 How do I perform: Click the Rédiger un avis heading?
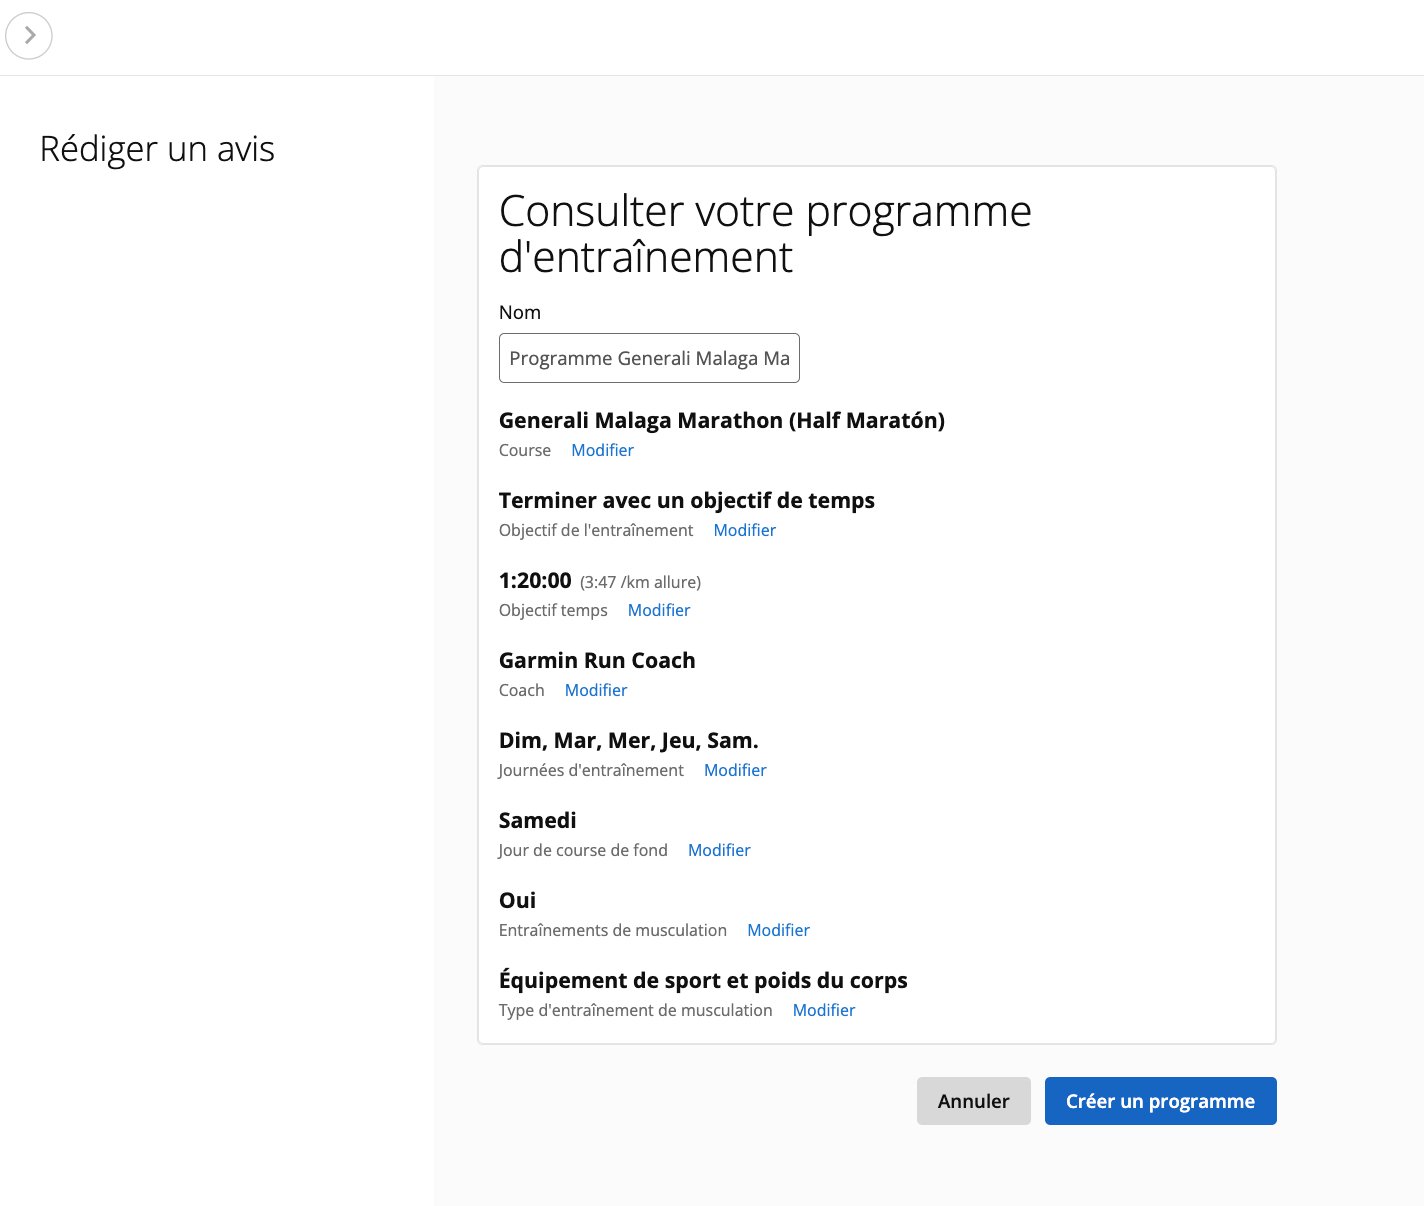(x=157, y=149)
